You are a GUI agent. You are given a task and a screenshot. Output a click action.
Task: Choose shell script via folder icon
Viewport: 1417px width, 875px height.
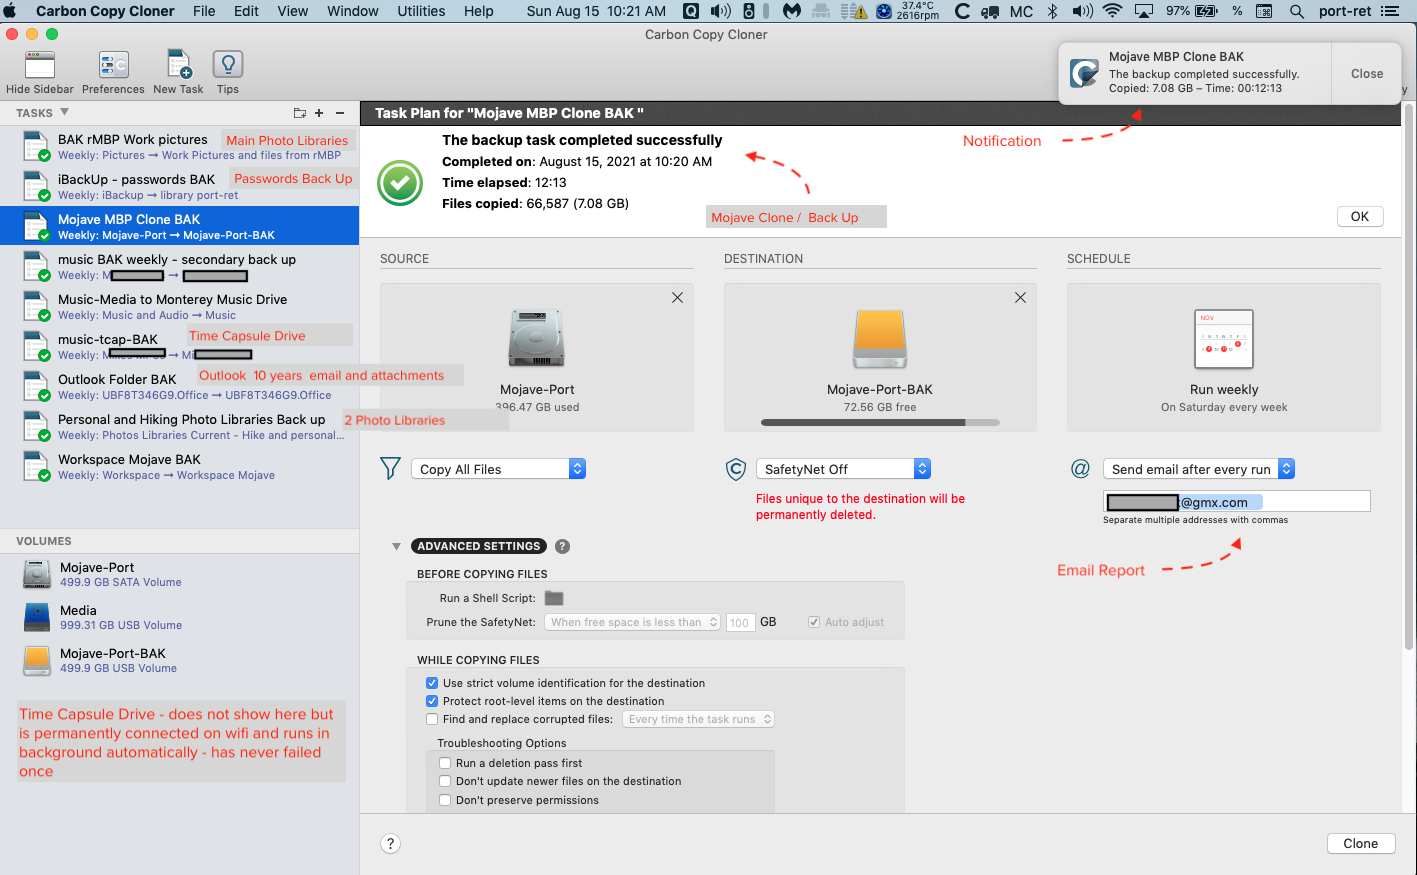pos(554,598)
